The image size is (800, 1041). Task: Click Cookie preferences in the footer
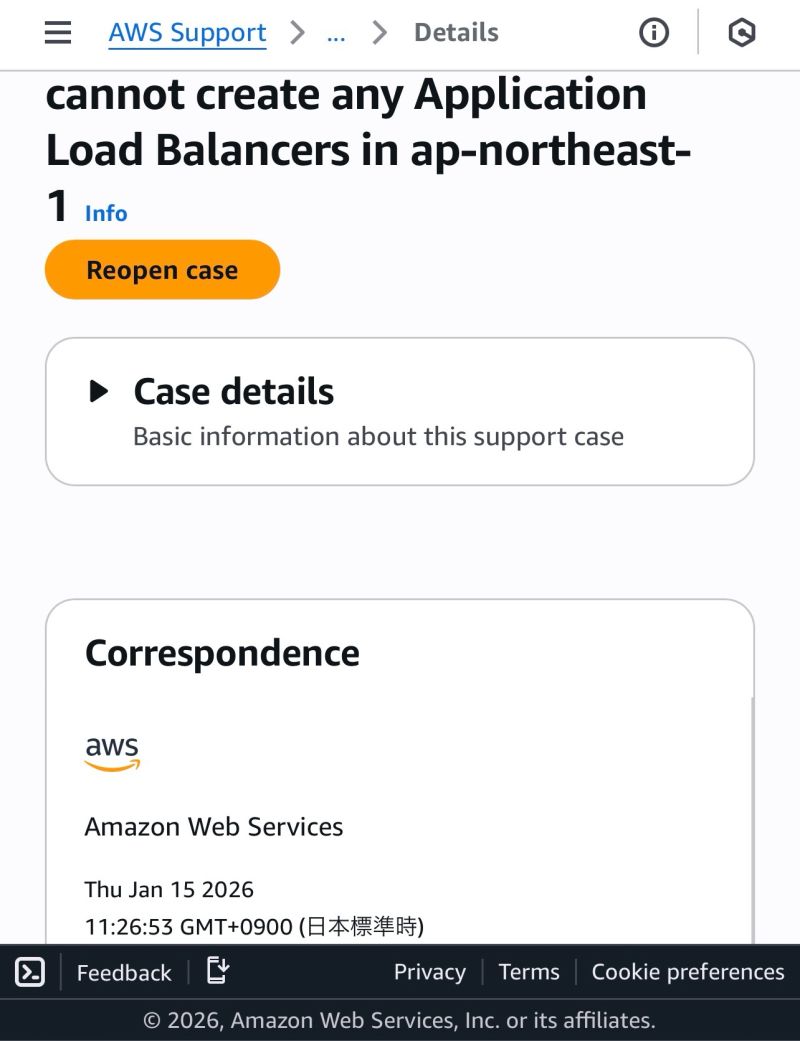coord(687,971)
